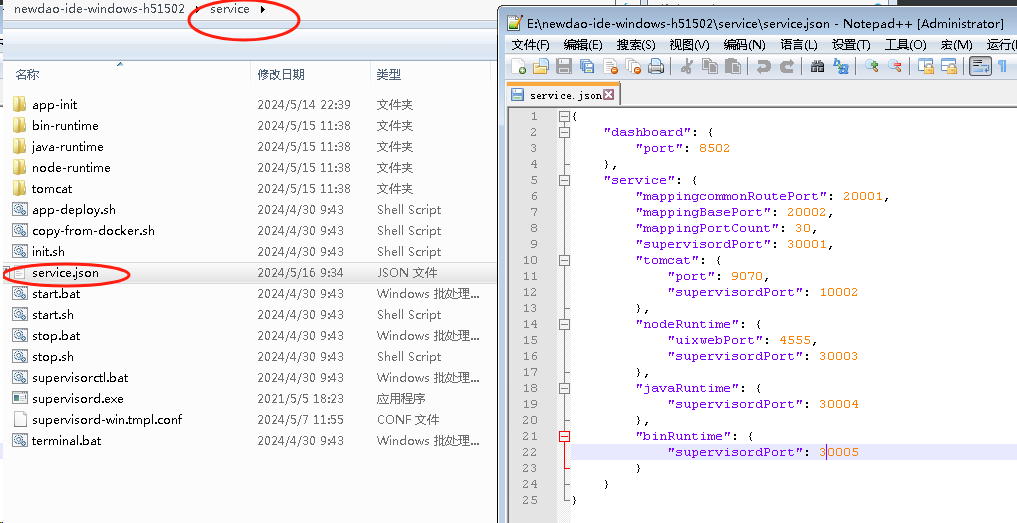Select the start.bat file icon
Viewport: 1017px width, 523px height.
[20, 293]
